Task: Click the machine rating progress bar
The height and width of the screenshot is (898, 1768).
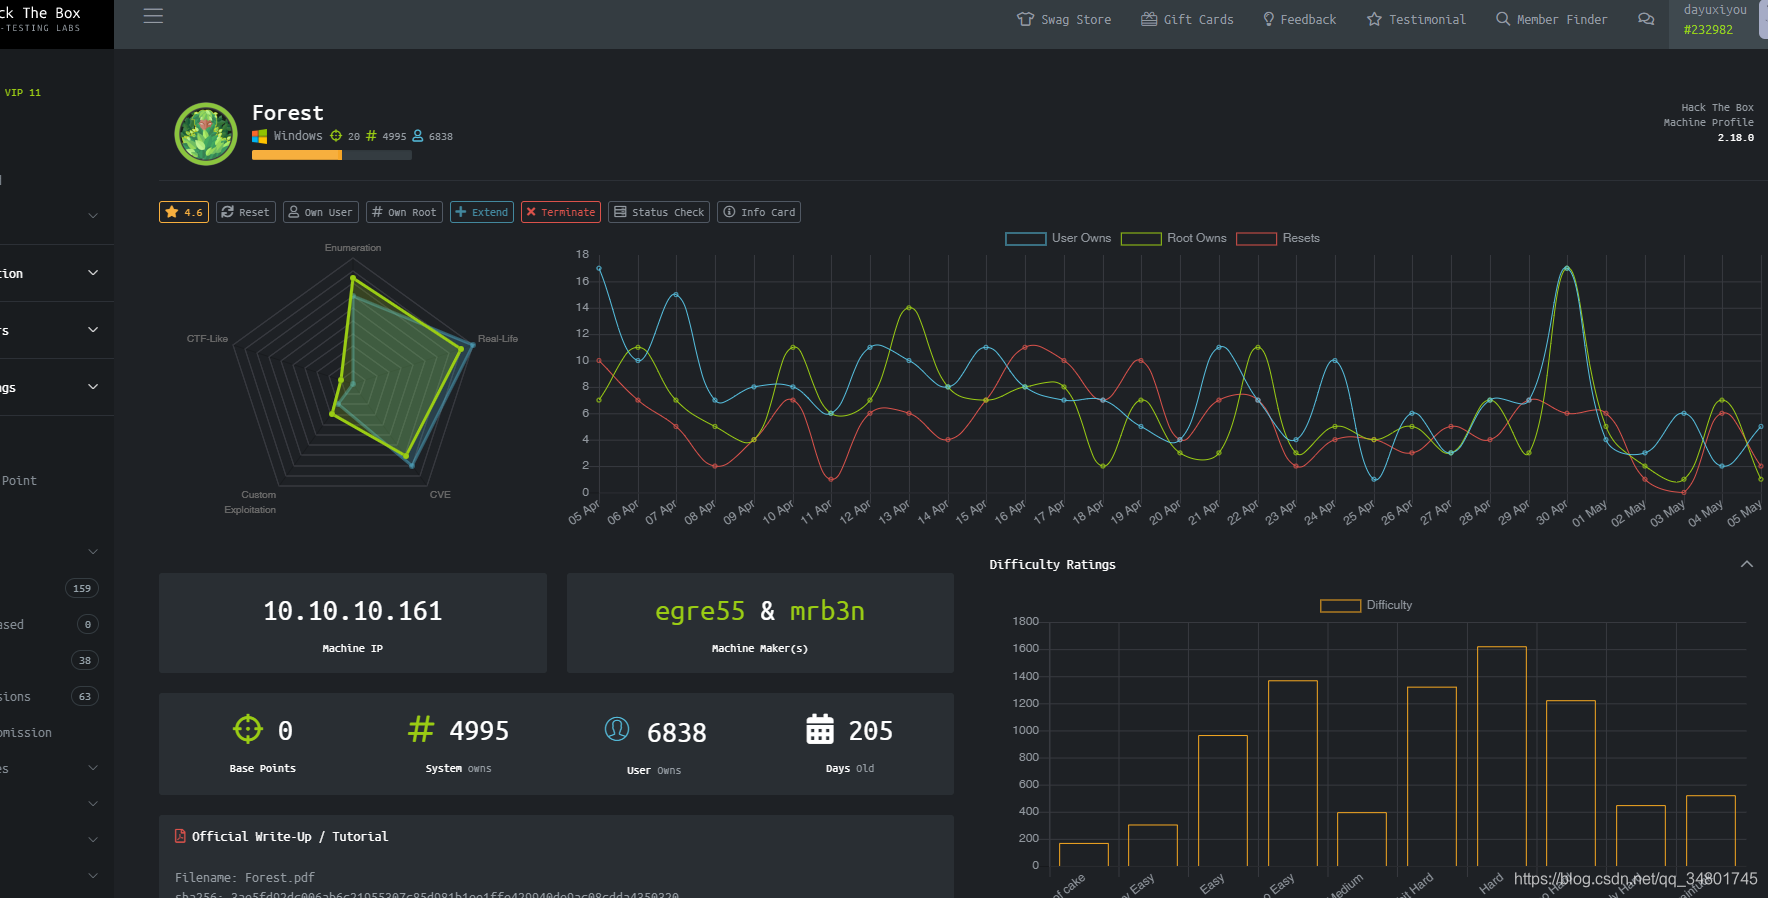Action: pyautogui.click(x=332, y=155)
